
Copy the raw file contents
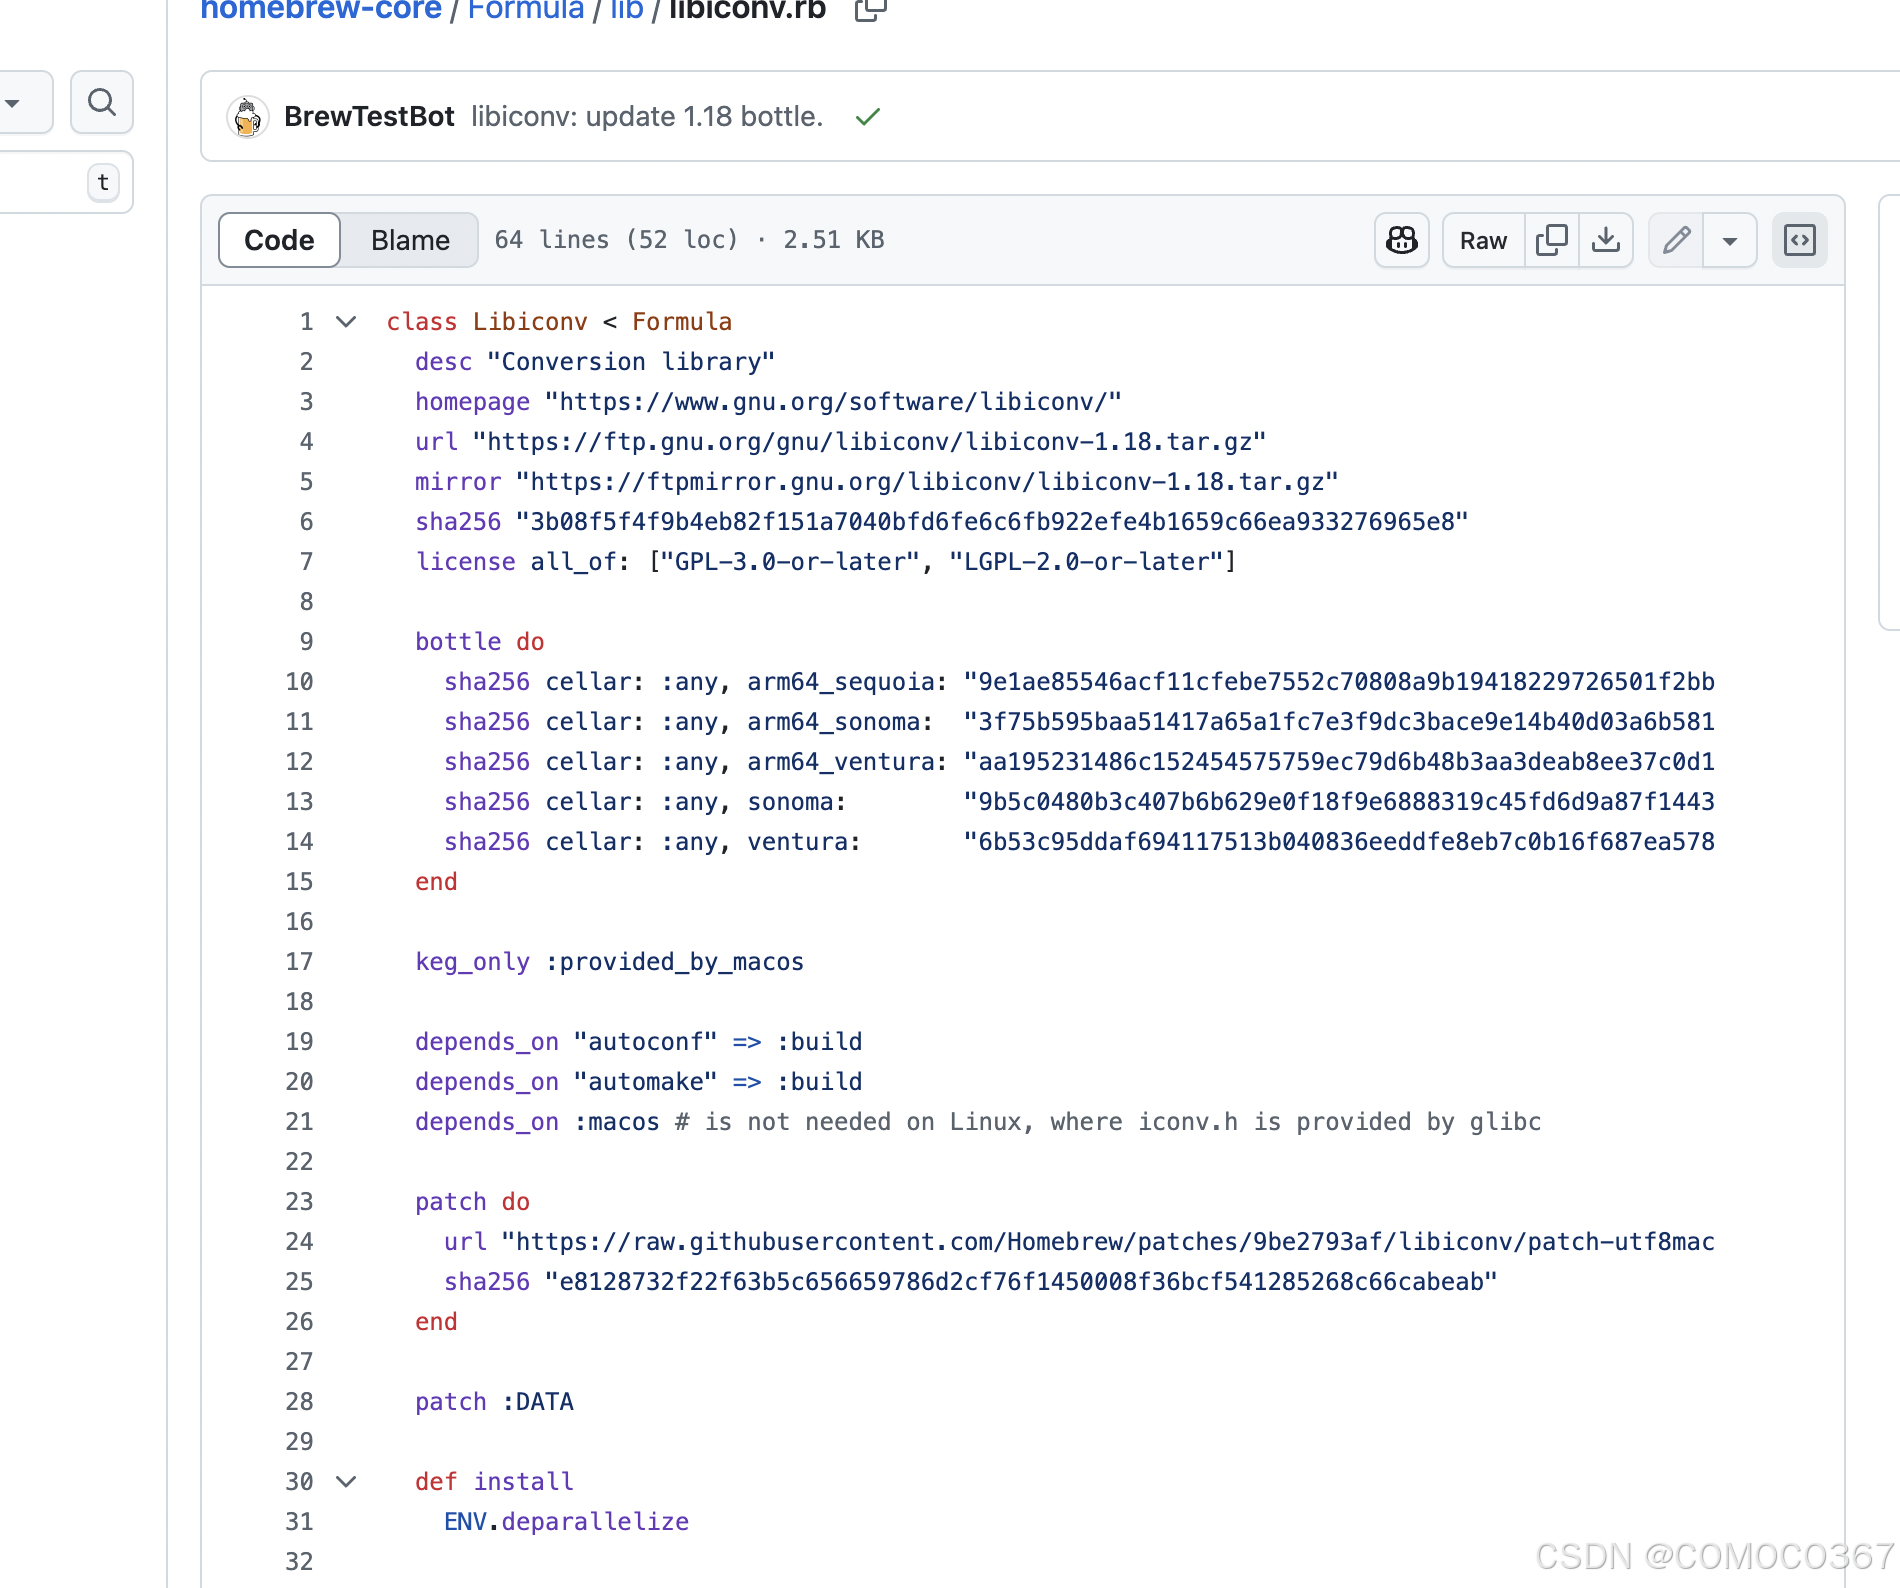(x=1551, y=240)
